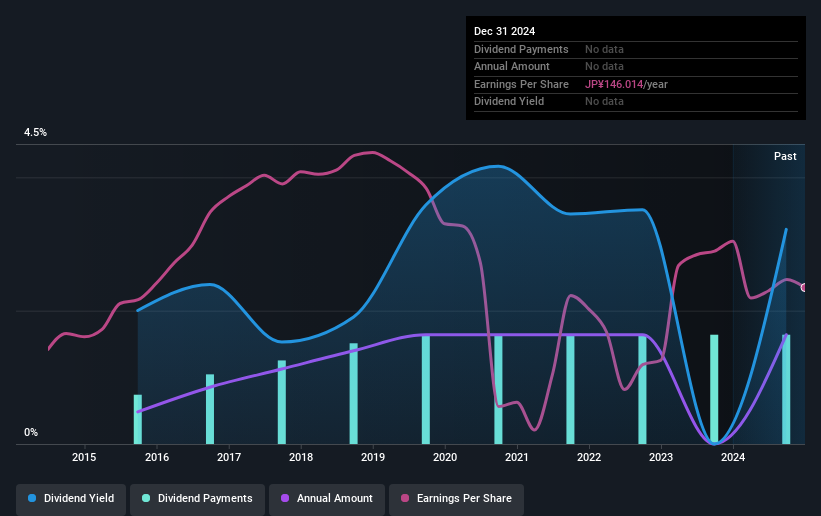Viewport: 821px width, 516px height.
Task: Click the 2024 x-axis label
Action: coord(733,457)
